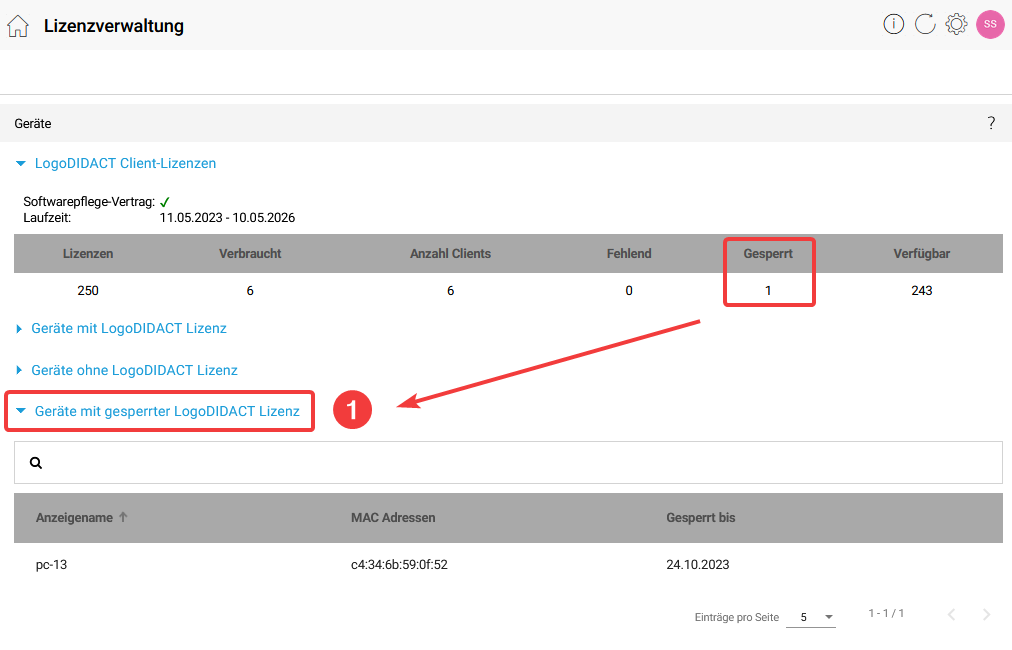Click the Verbraucht column header
1012x650 pixels.
point(250,254)
